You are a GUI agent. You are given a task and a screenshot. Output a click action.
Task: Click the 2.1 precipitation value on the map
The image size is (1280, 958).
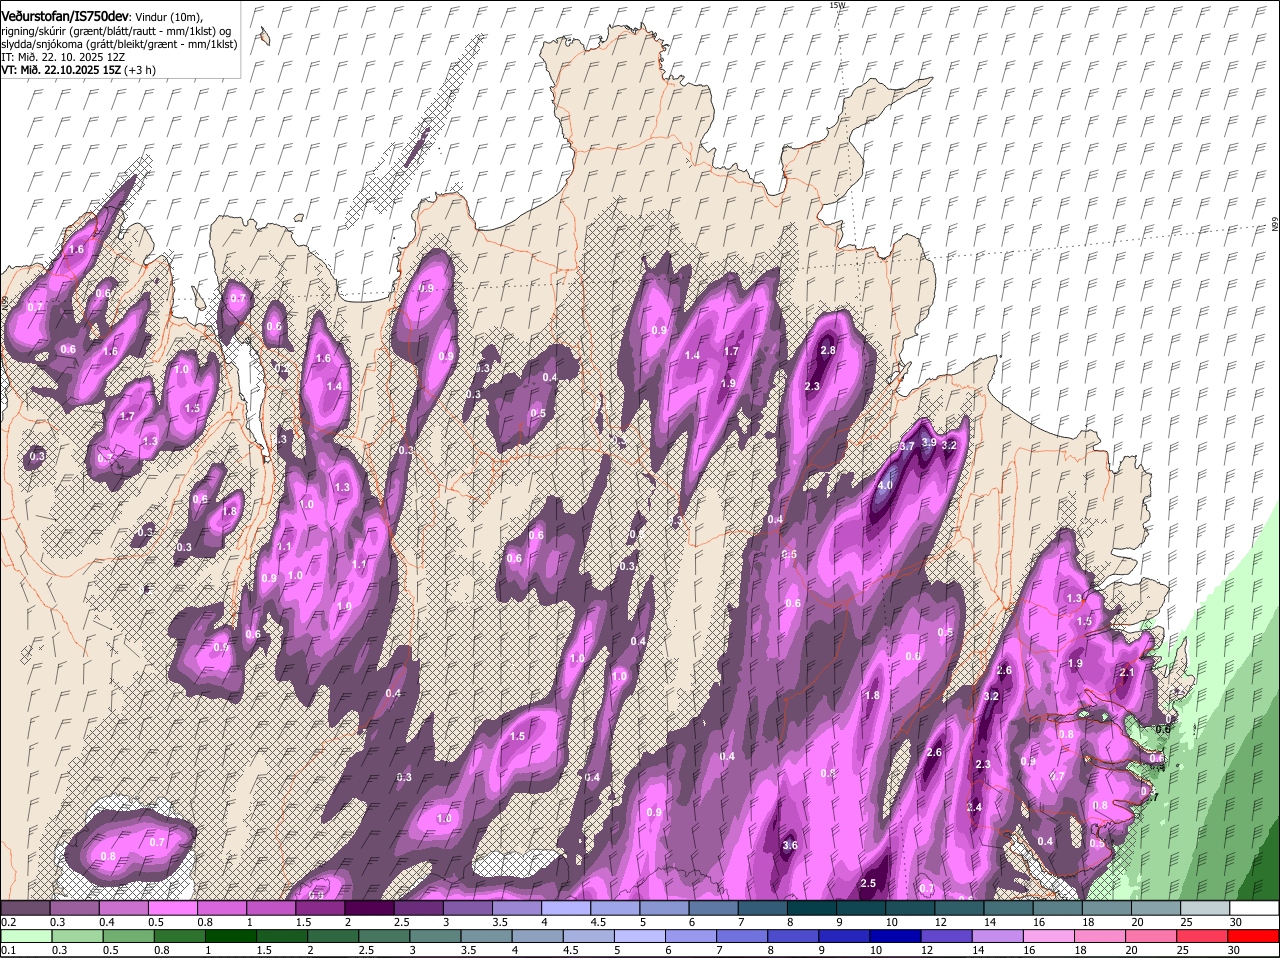tap(1127, 673)
